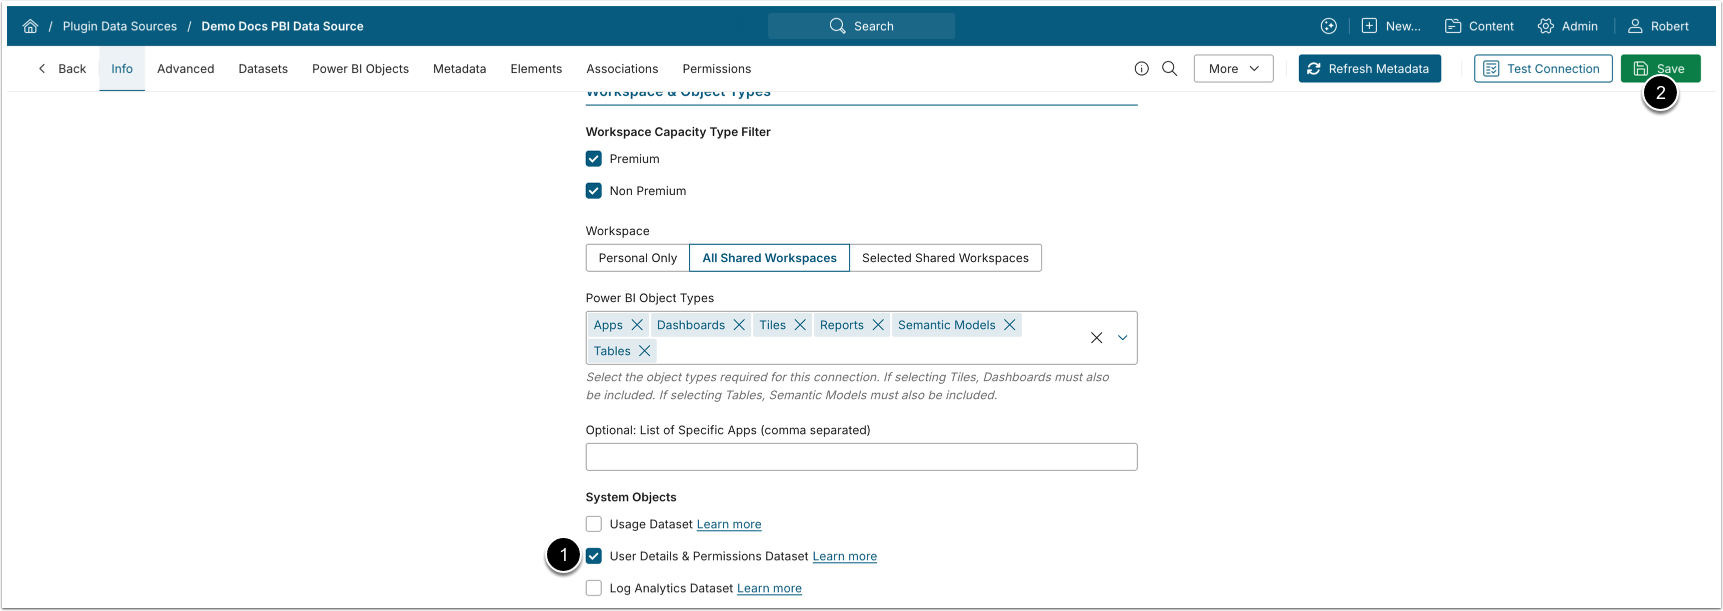
Task: Click the Test Connection button
Action: pyautogui.click(x=1542, y=69)
